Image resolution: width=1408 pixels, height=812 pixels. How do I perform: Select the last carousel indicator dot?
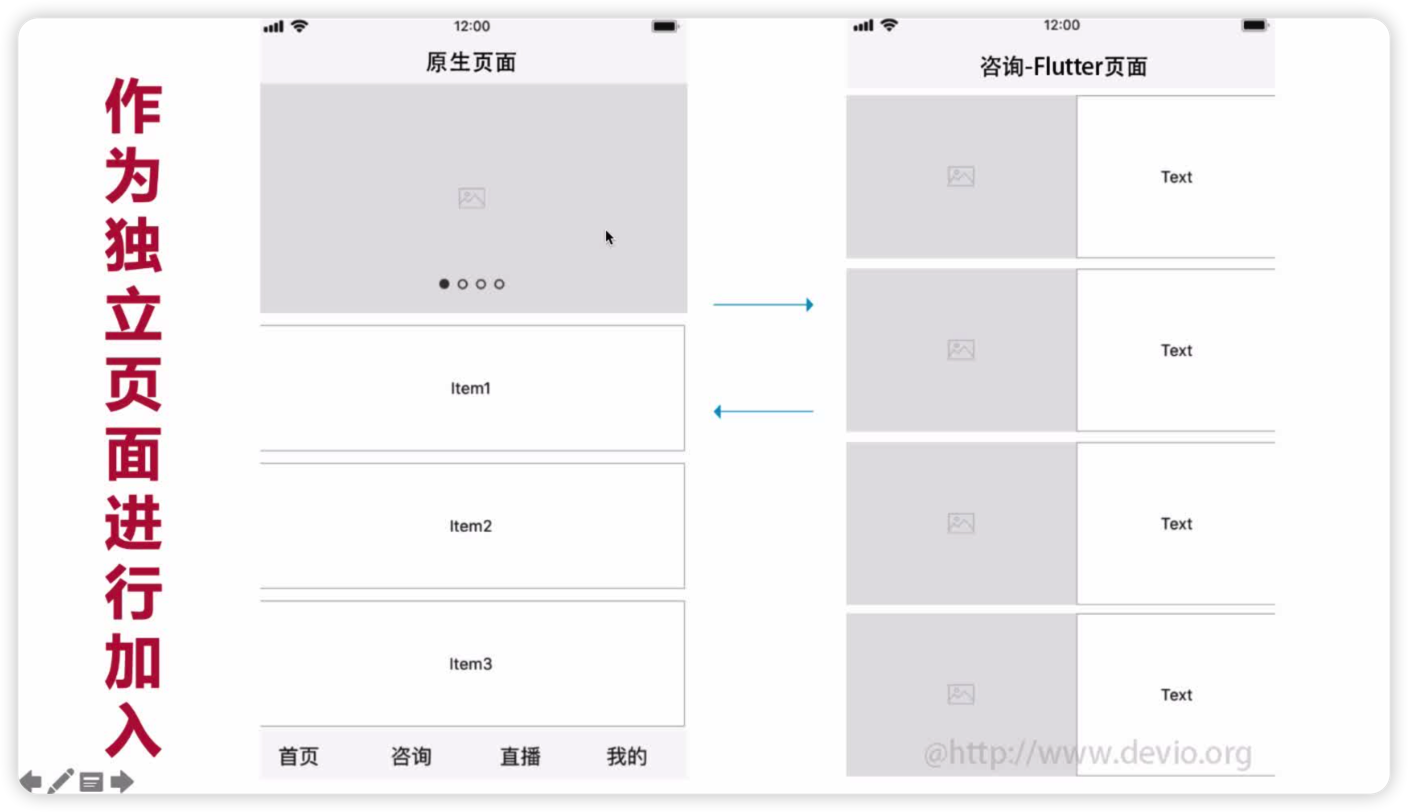(x=499, y=284)
